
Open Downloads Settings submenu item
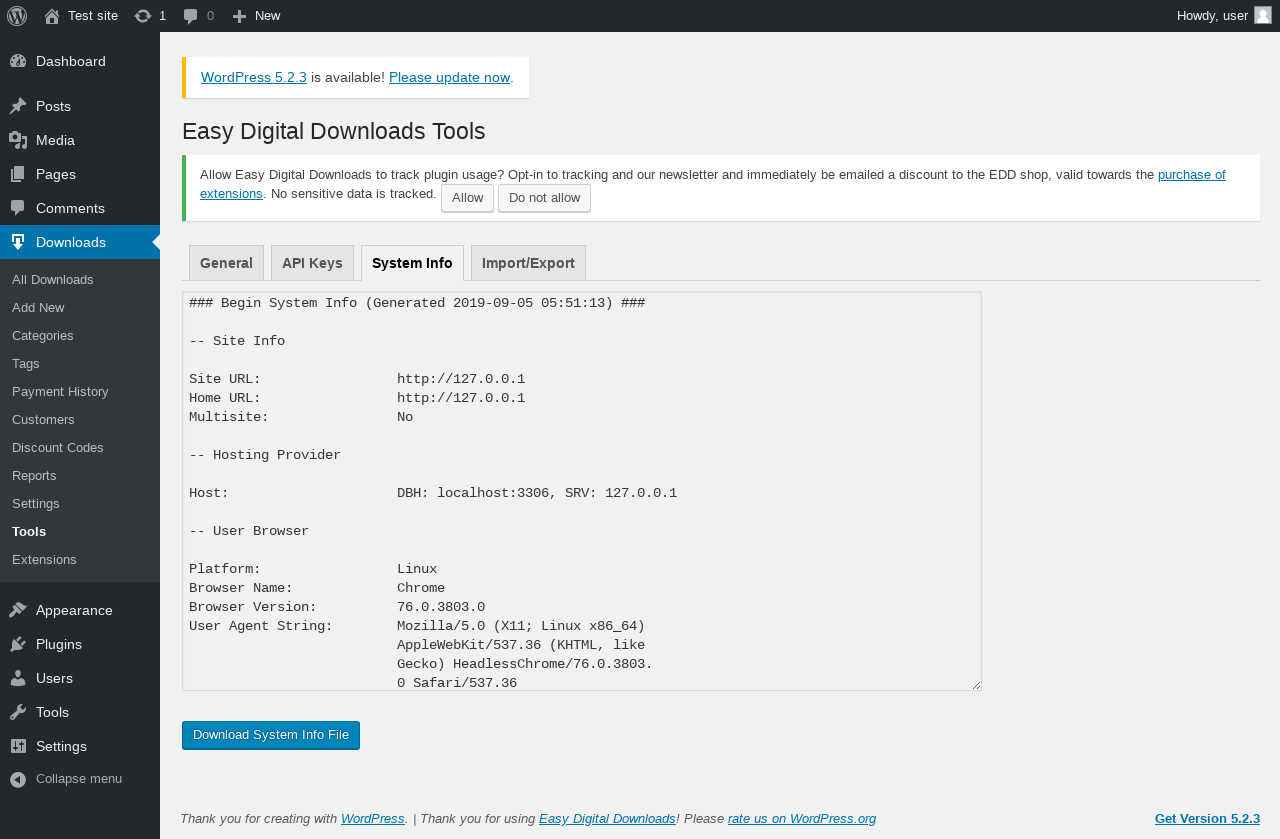tap(36, 503)
